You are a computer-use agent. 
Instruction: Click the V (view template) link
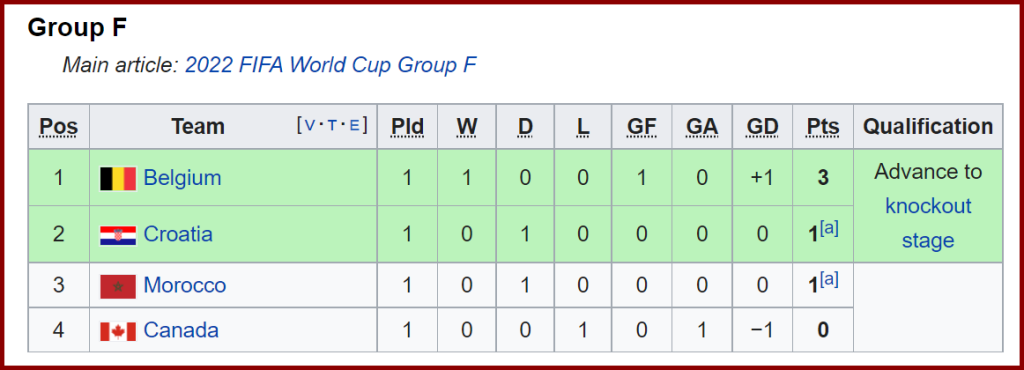pos(310,125)
